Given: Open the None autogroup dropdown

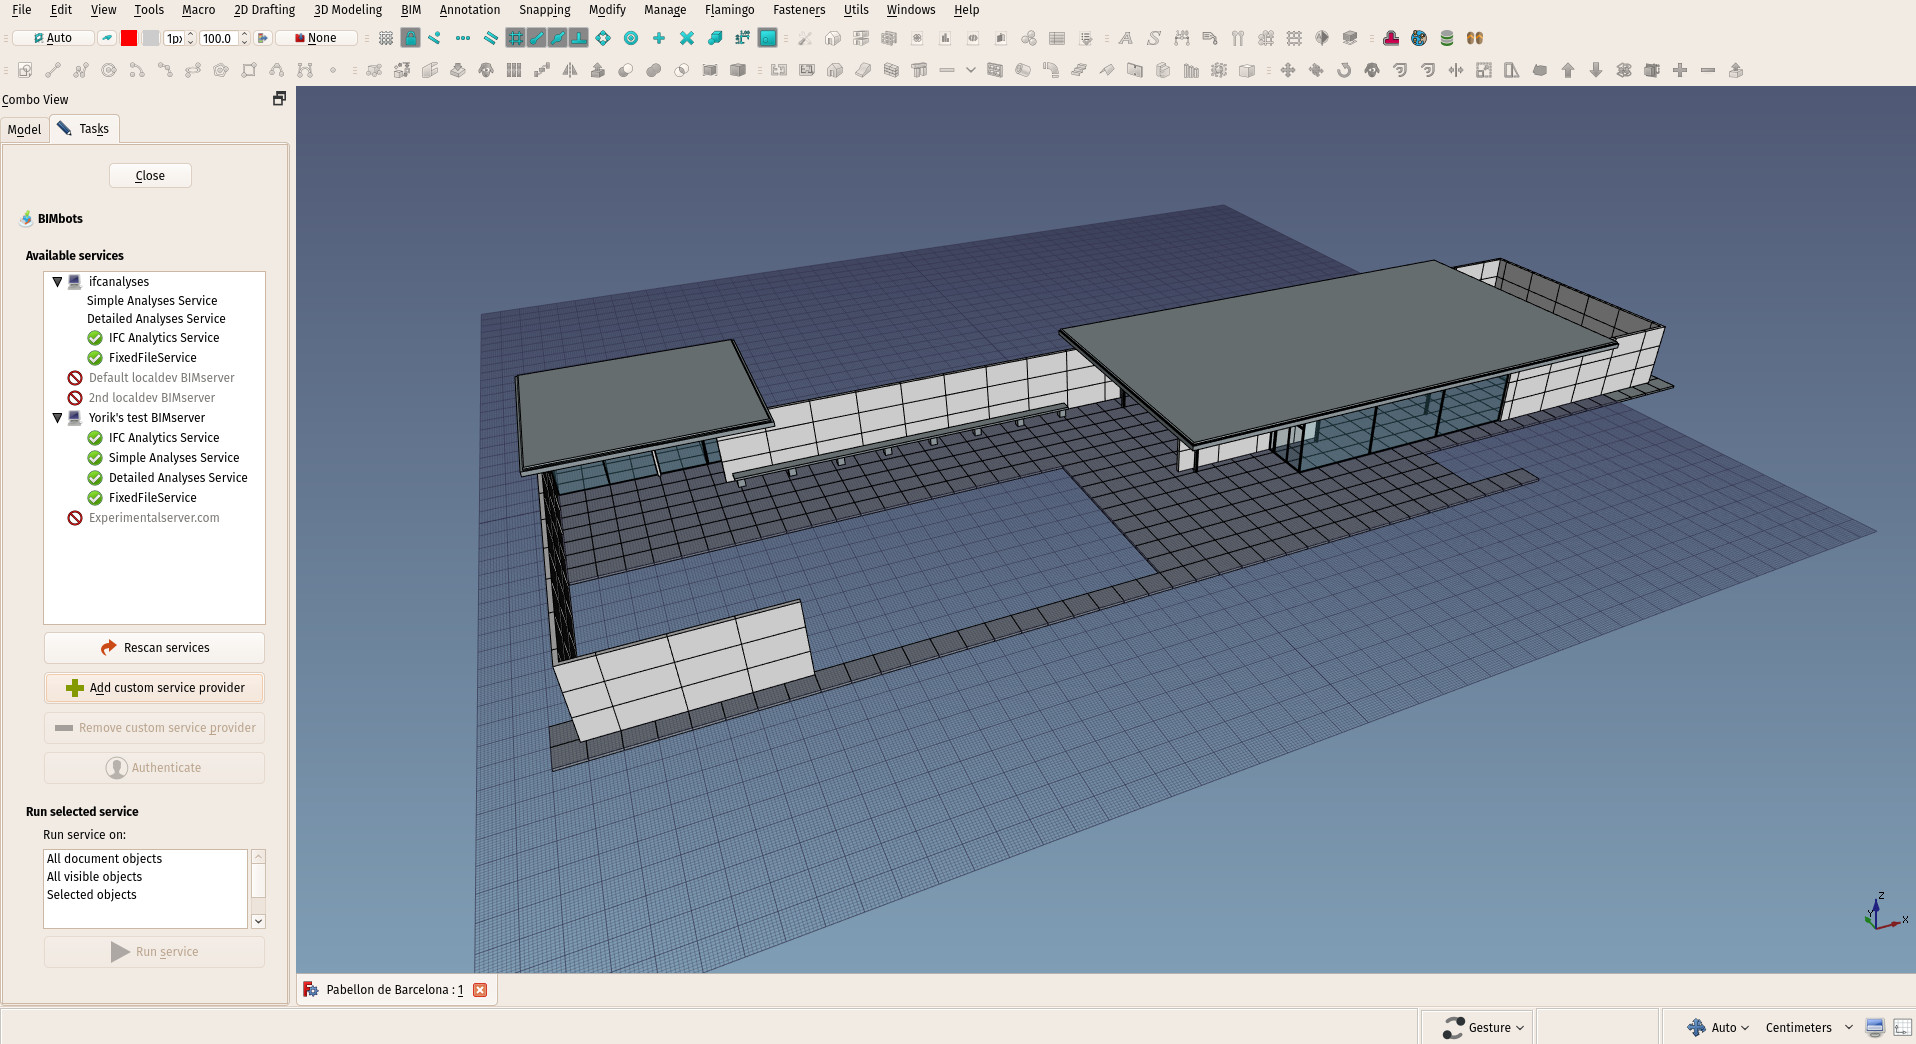Looking at the screenshot, I should (x=317, y=38).
